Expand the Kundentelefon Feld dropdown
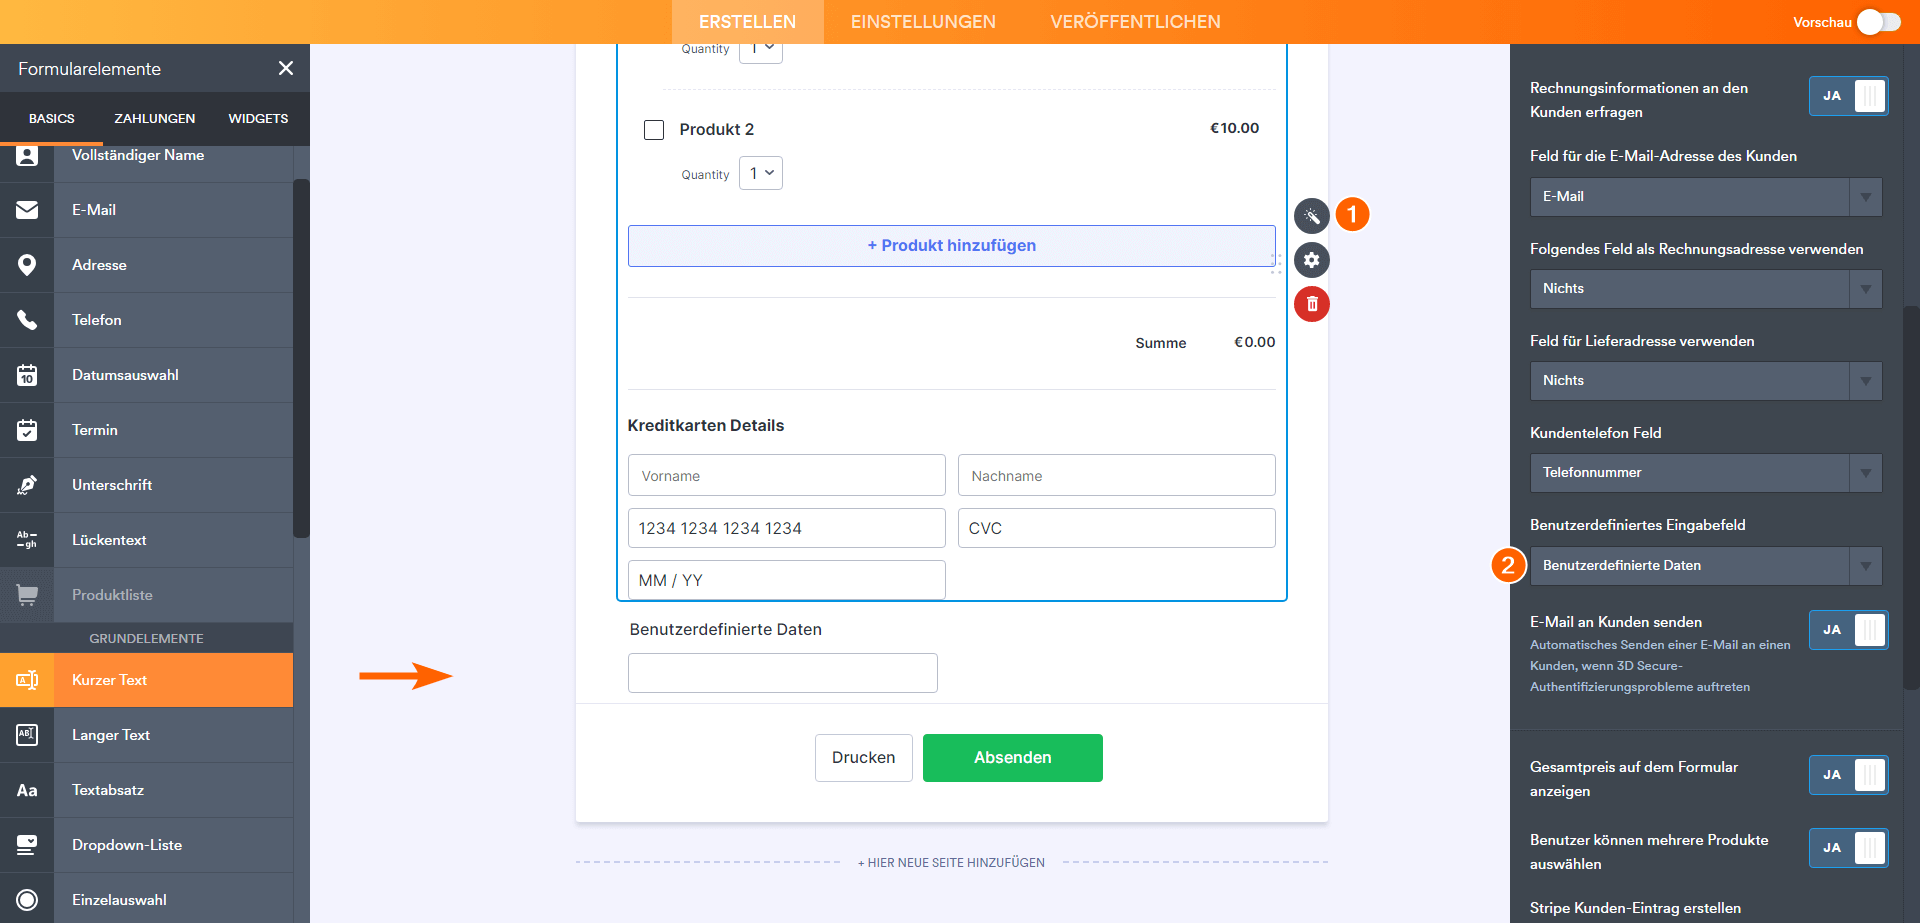The height and width of the screenshot is (923, 1920). [1705, 473]
